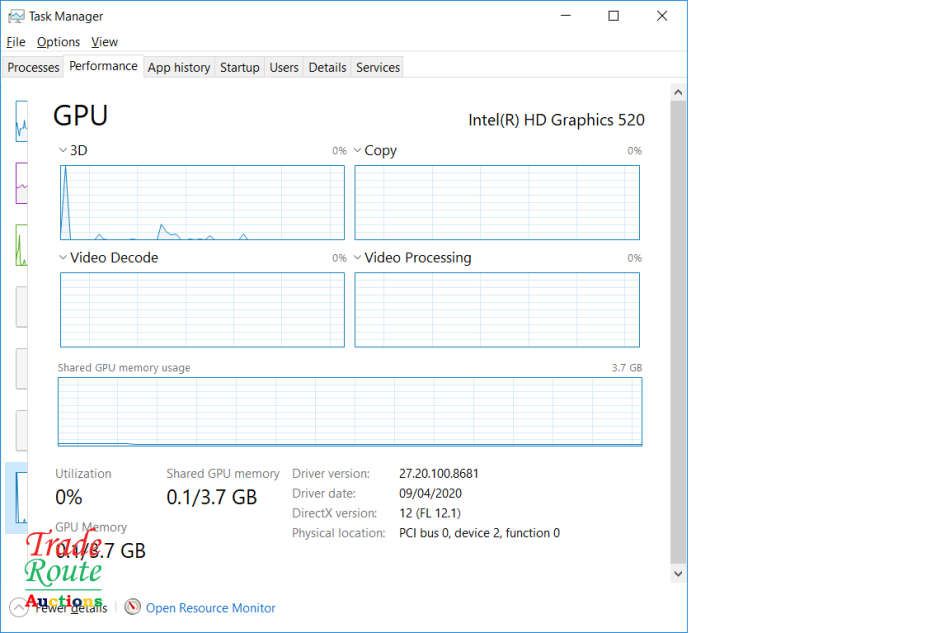Click the scrollbar down arrow
This screenshot has height=633, width=950.
tap(678, 574)
